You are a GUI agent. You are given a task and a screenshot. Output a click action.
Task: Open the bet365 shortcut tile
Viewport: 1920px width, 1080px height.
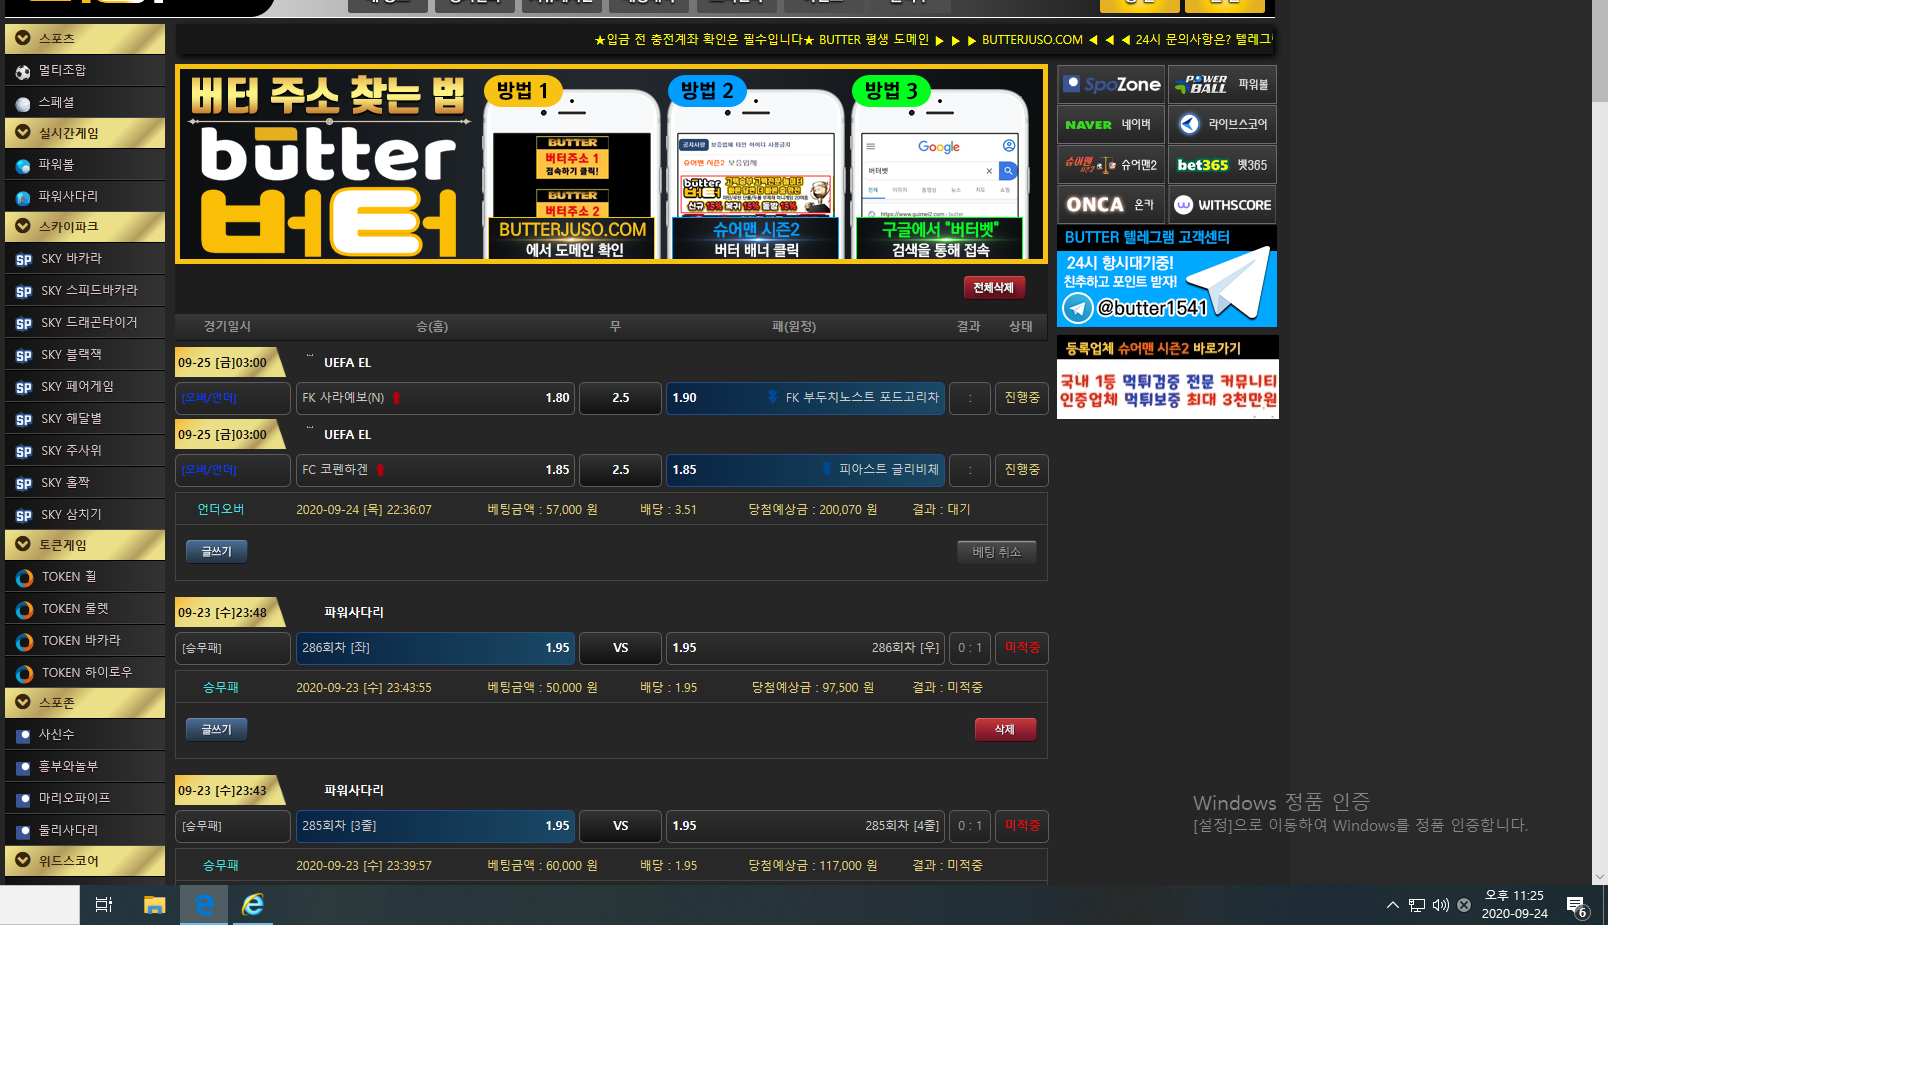tap(1222, 165)
